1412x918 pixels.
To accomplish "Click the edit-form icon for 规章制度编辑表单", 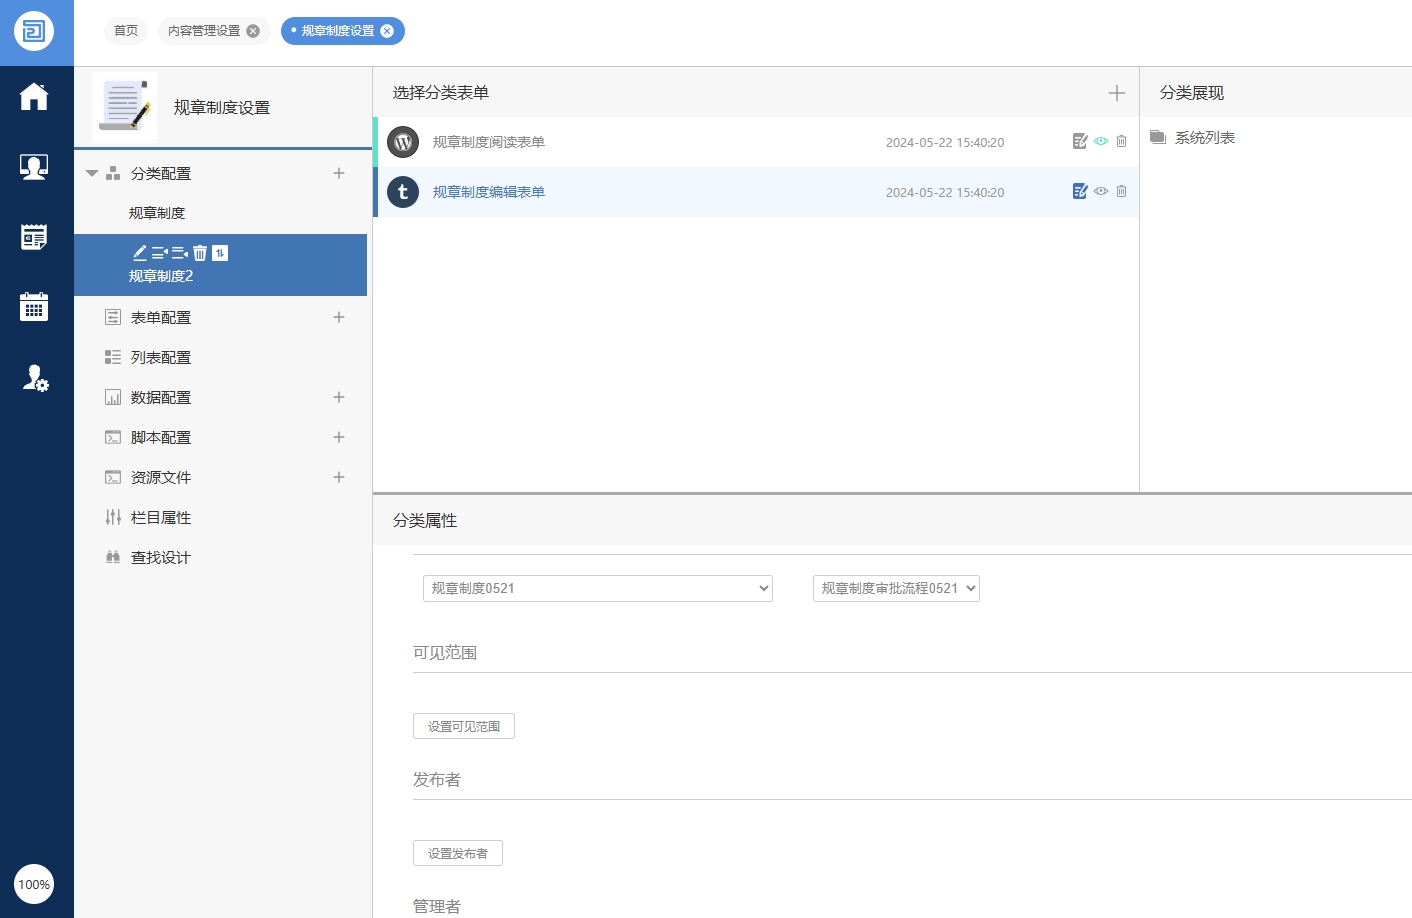I will pyautogui.click(x=1080, y=191).
